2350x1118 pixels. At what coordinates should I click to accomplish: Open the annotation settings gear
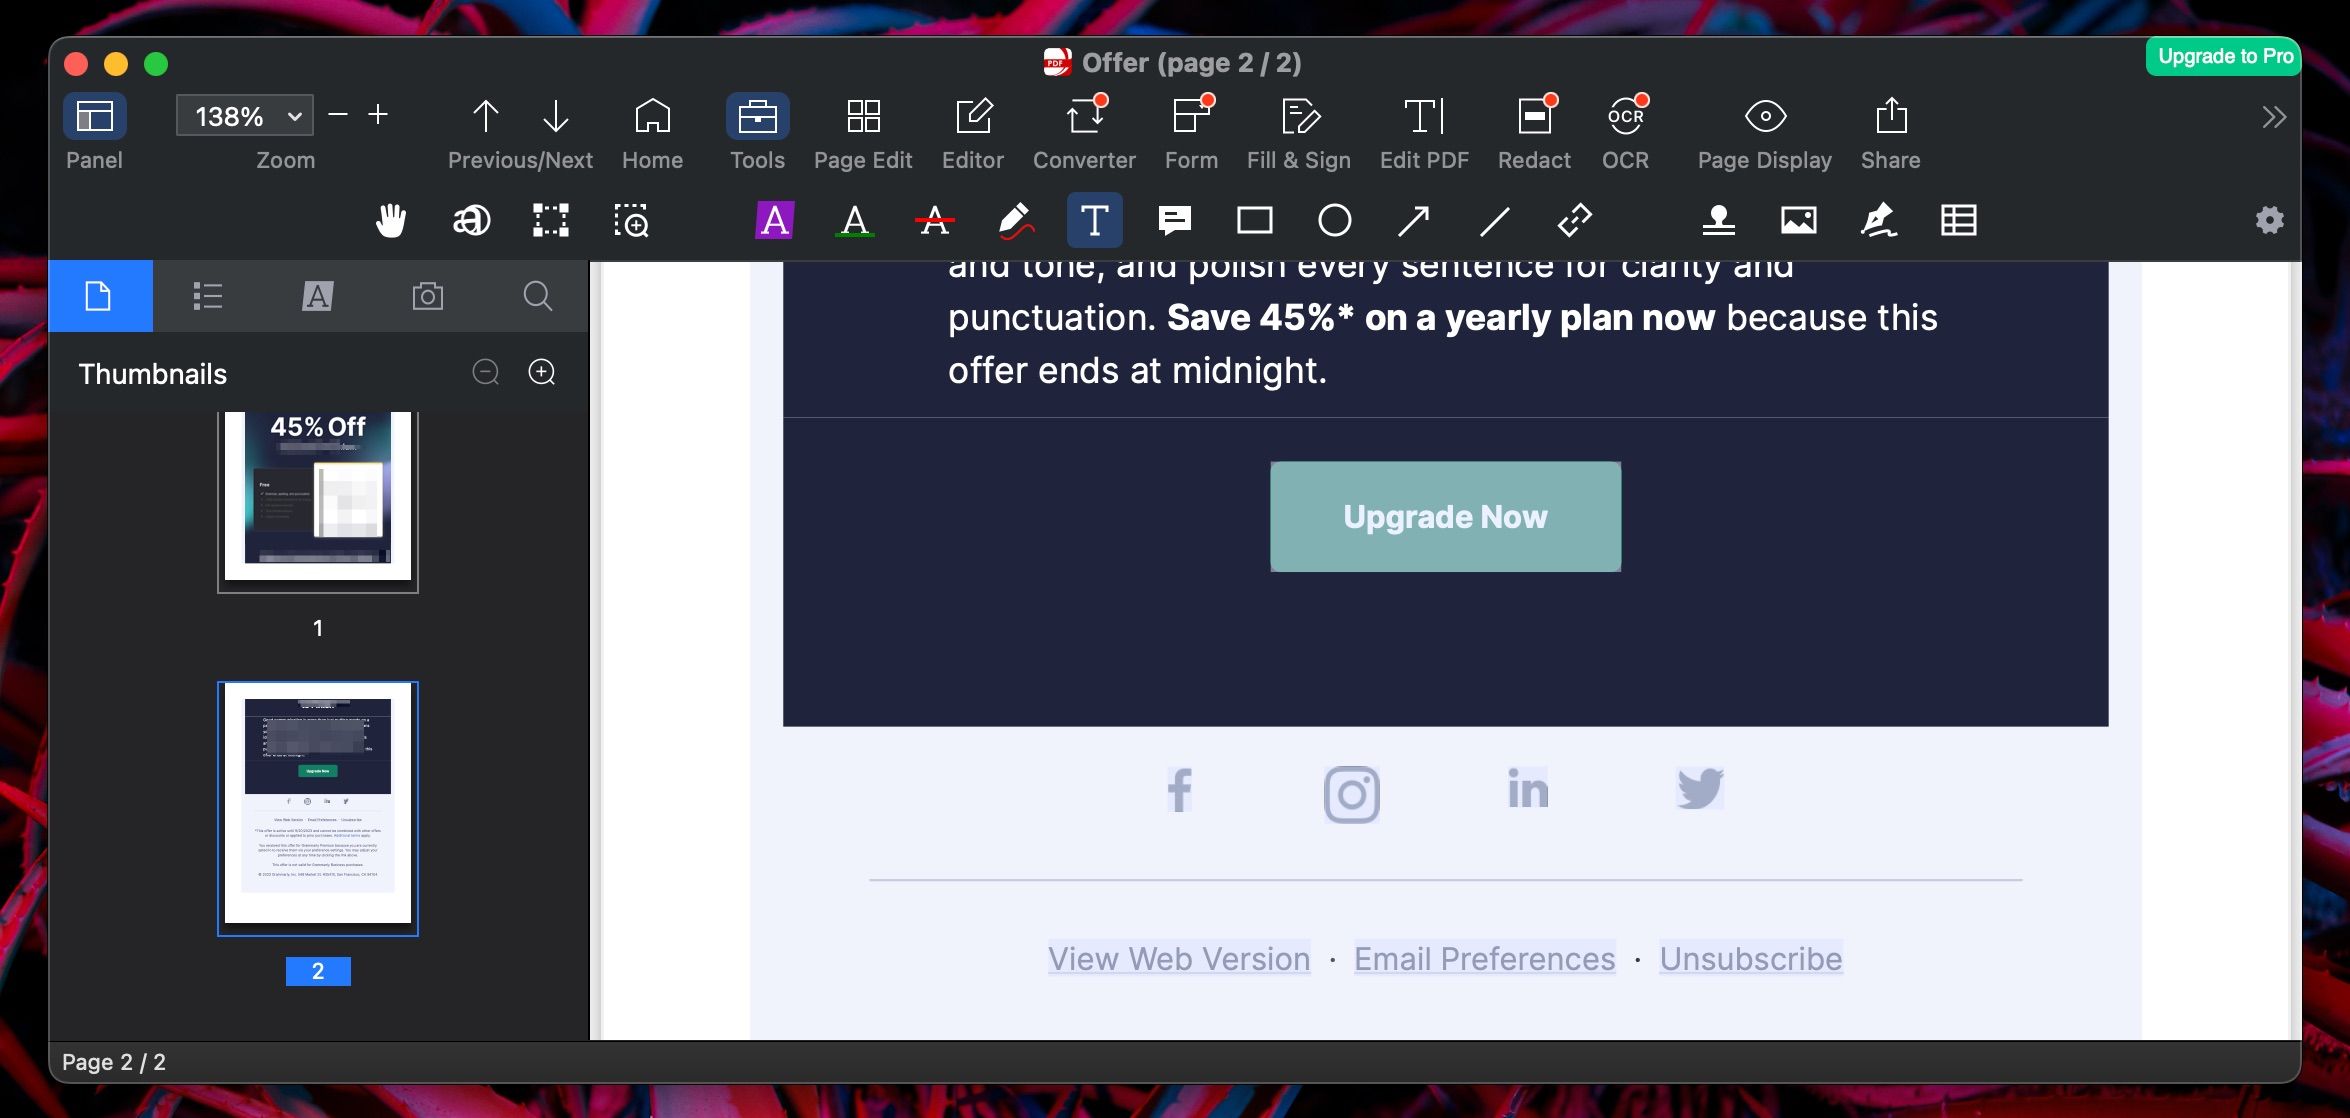coord(2270,221)
